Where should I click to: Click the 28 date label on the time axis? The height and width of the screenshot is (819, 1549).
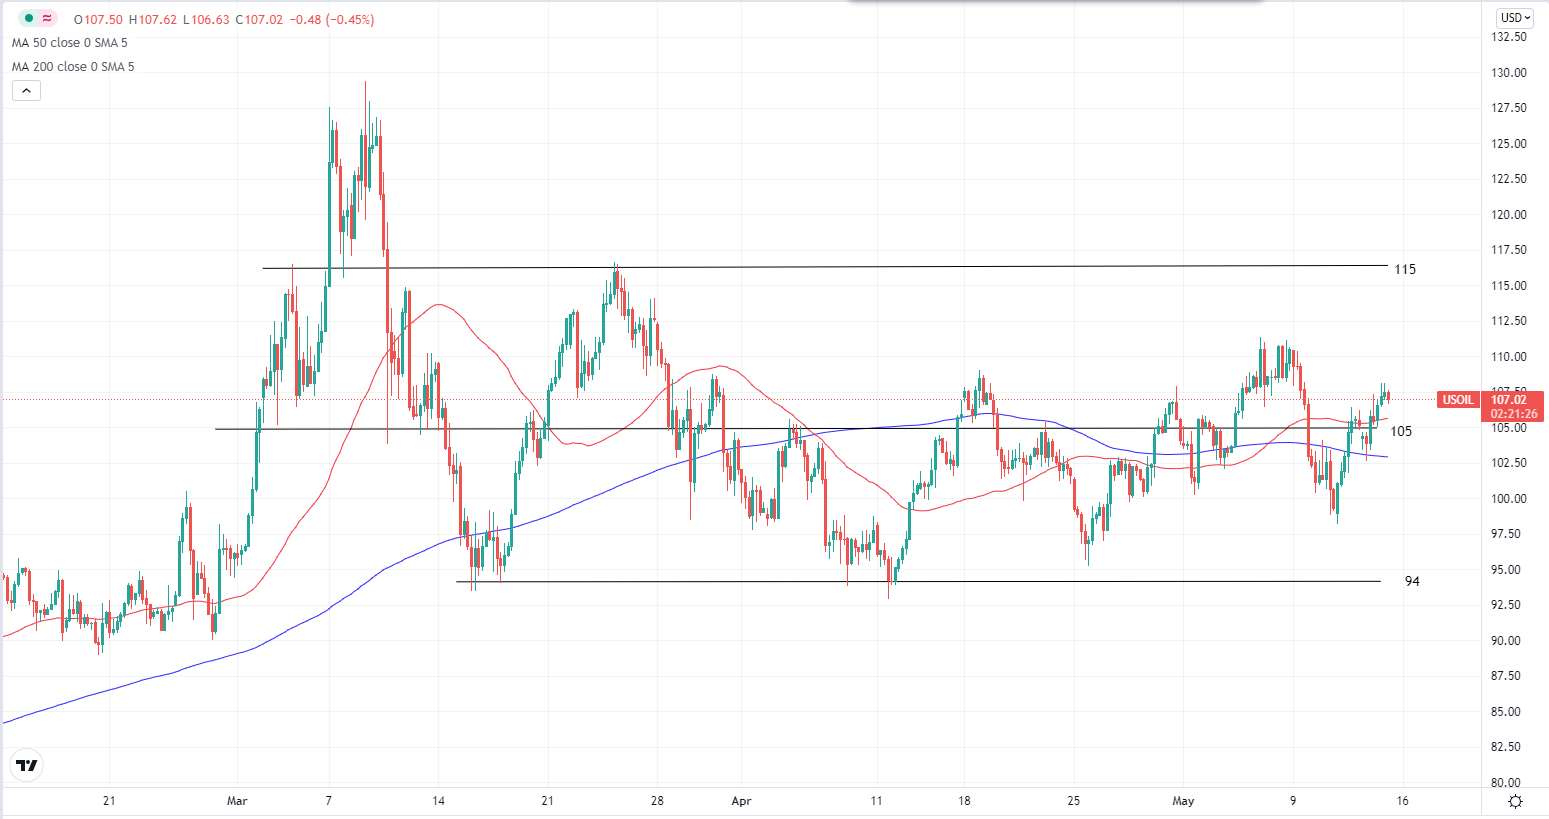click(x=657, y=801)
